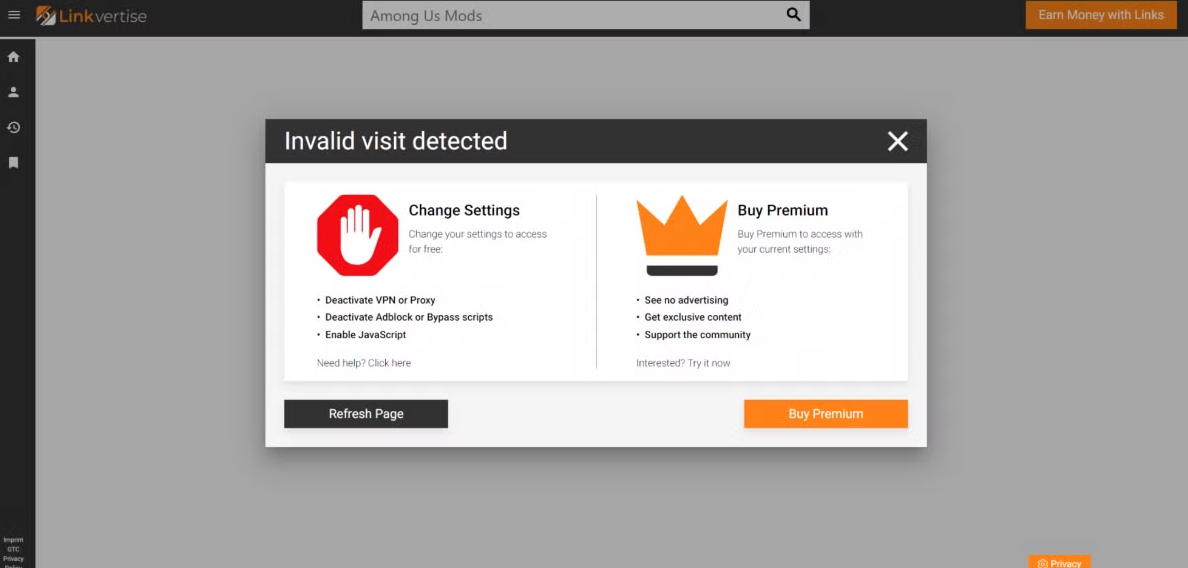1188x568 pixels.
Task: Open the hamburger menu
Action: (14, 15)
